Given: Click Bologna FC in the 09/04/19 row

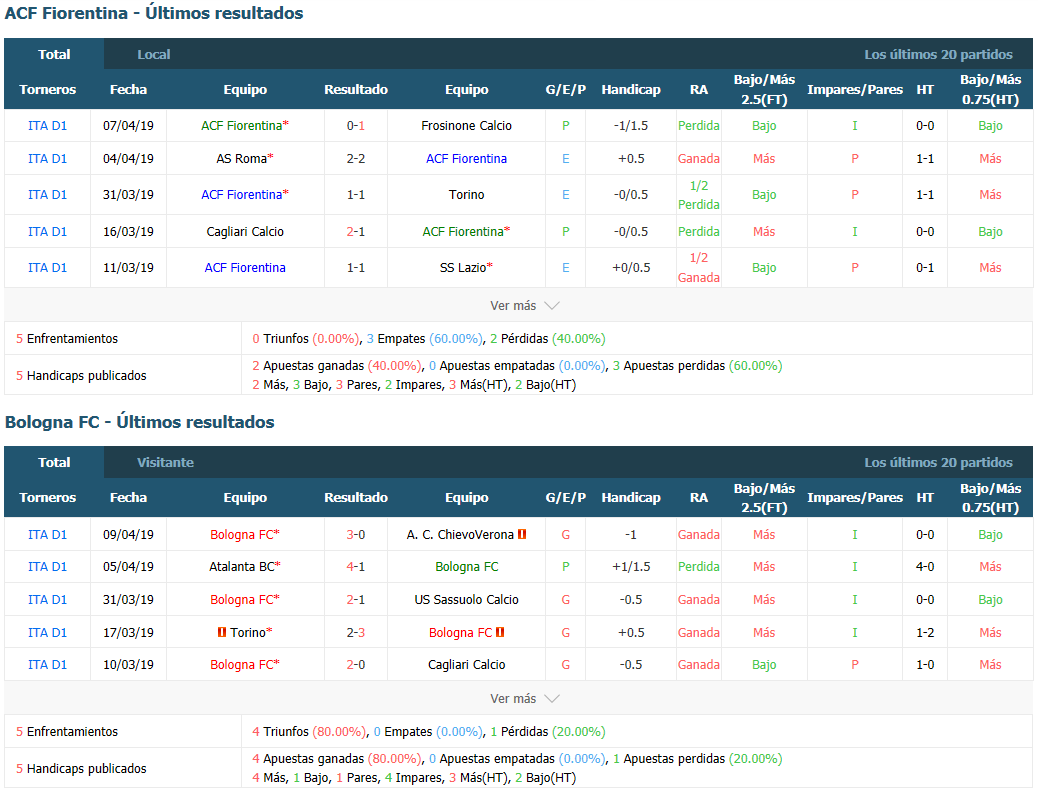Looking at the screenshot, I should (x=242, y=534).
